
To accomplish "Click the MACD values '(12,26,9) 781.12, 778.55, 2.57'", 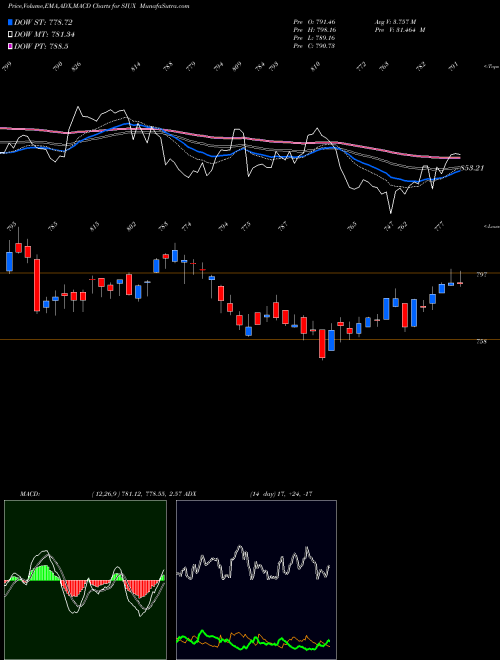I will (x=136, y=493).
